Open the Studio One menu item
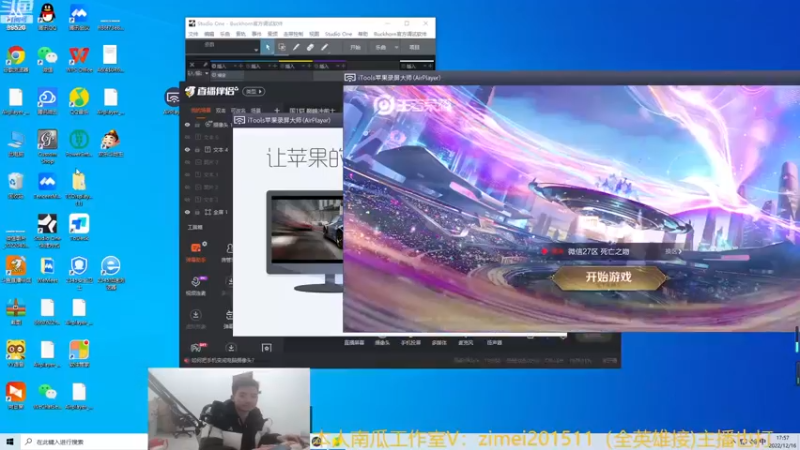 tap(338, 34)
